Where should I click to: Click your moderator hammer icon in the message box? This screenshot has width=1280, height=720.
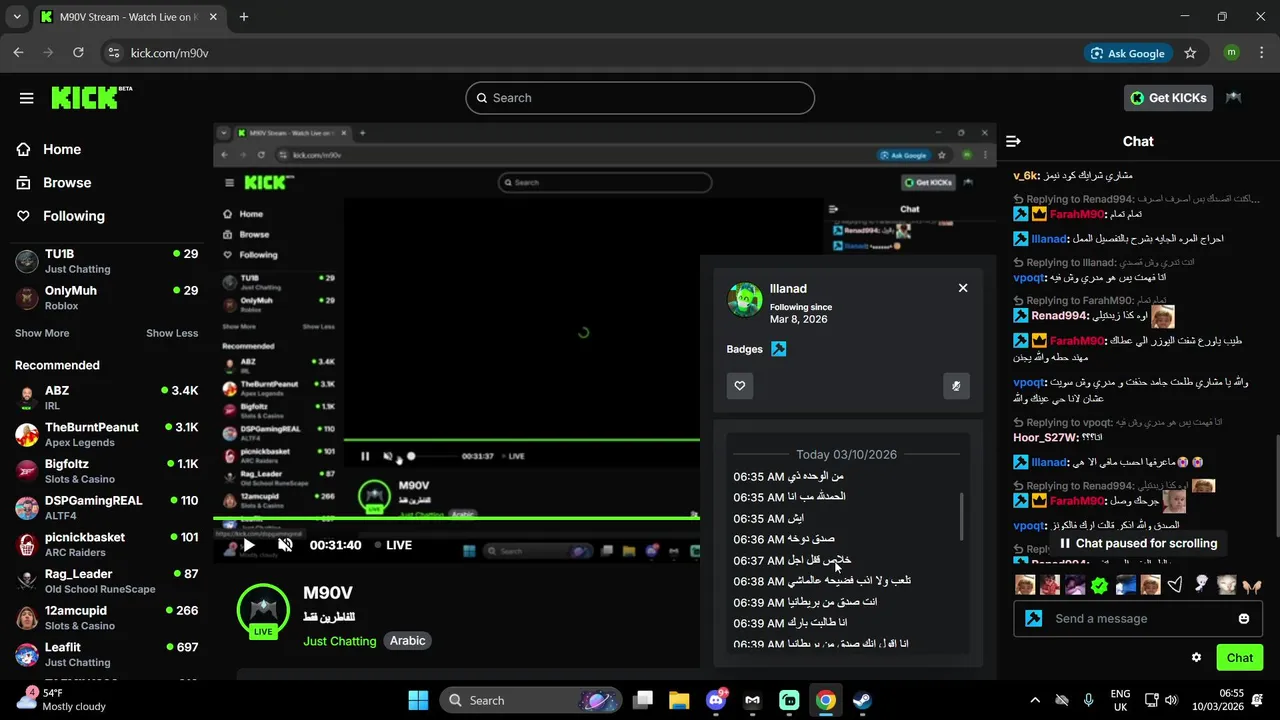[x=1034, y=619]
